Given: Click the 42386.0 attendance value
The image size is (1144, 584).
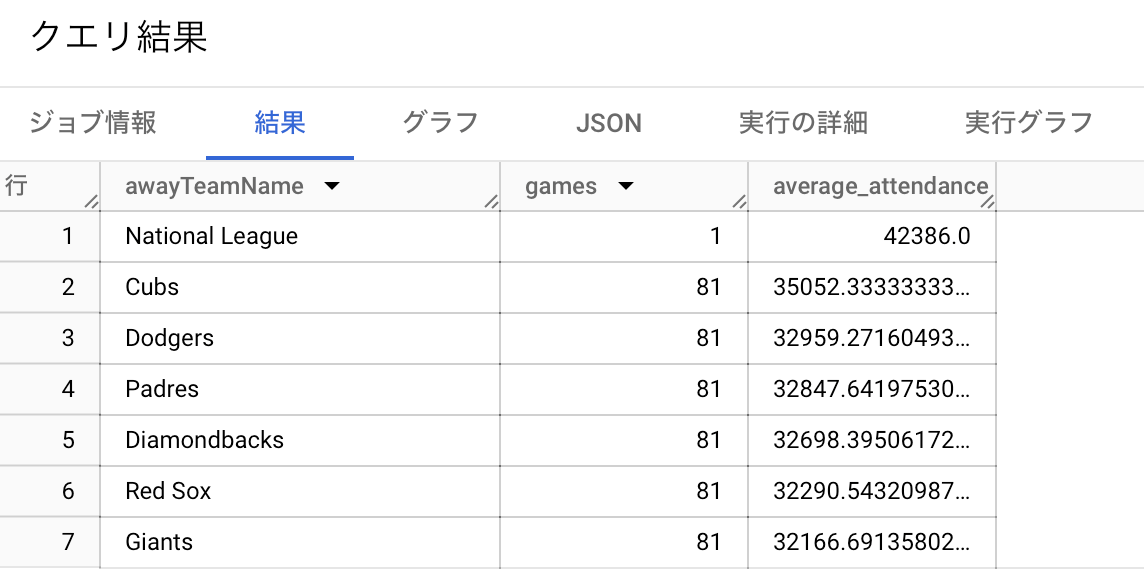Looking at the screenshot, I should coord(927,237).
